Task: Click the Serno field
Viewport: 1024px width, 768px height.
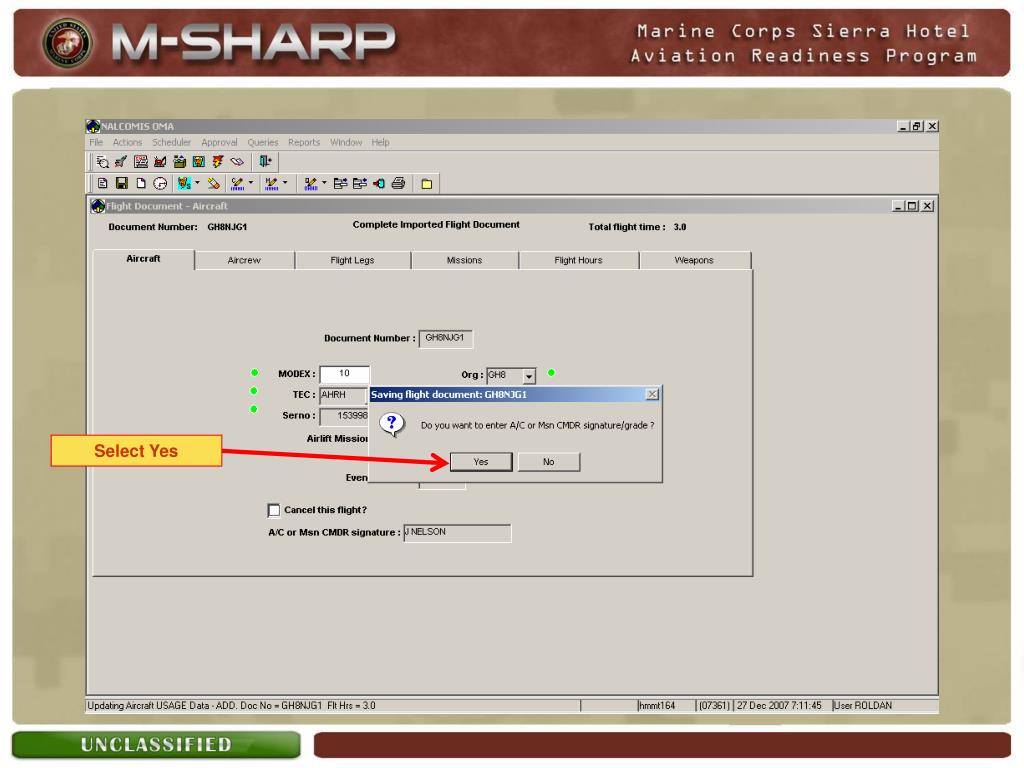Action: [x=344, y=416]
